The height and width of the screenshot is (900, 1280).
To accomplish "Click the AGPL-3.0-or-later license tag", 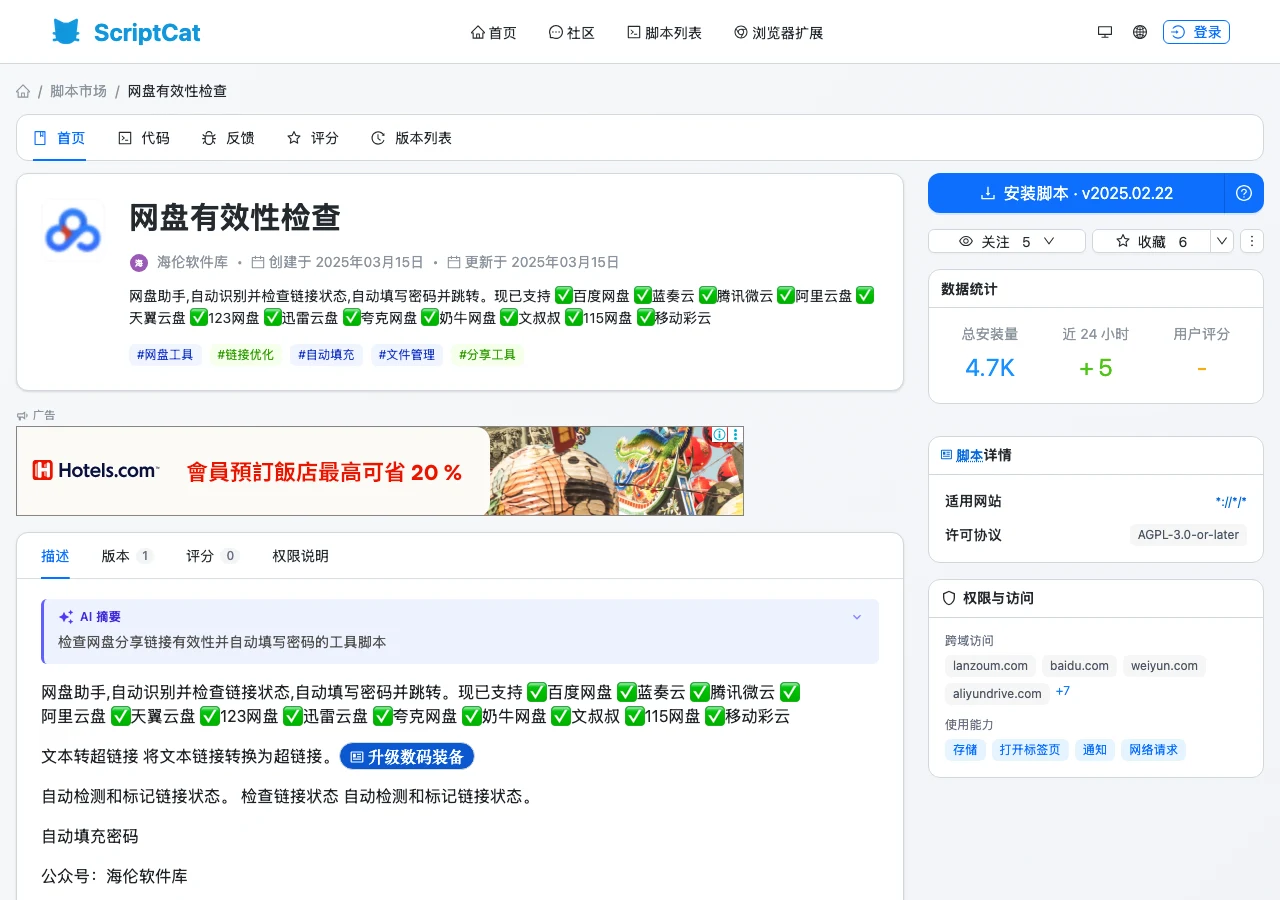I will tap(1188, 535).
